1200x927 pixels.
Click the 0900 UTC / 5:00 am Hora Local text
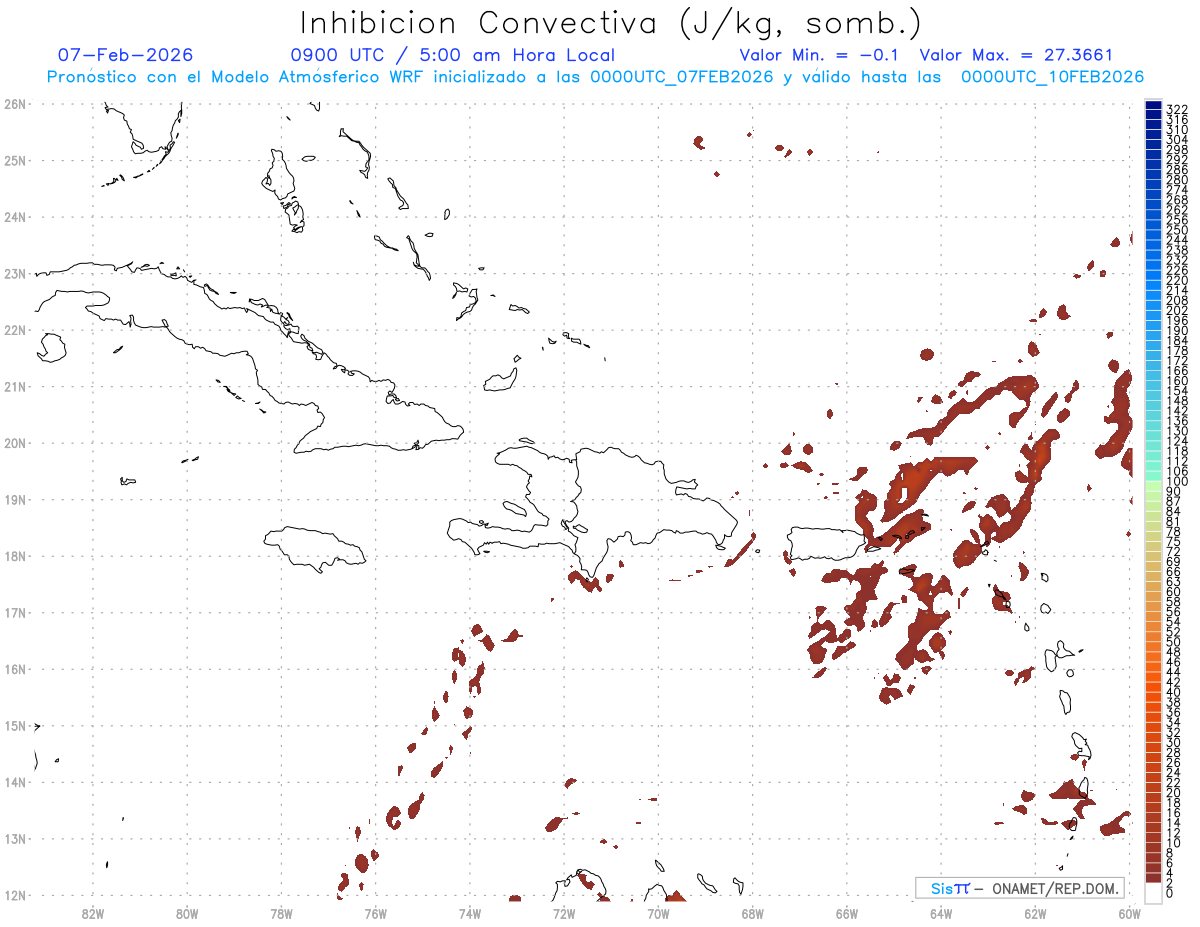tap(452, 55)
